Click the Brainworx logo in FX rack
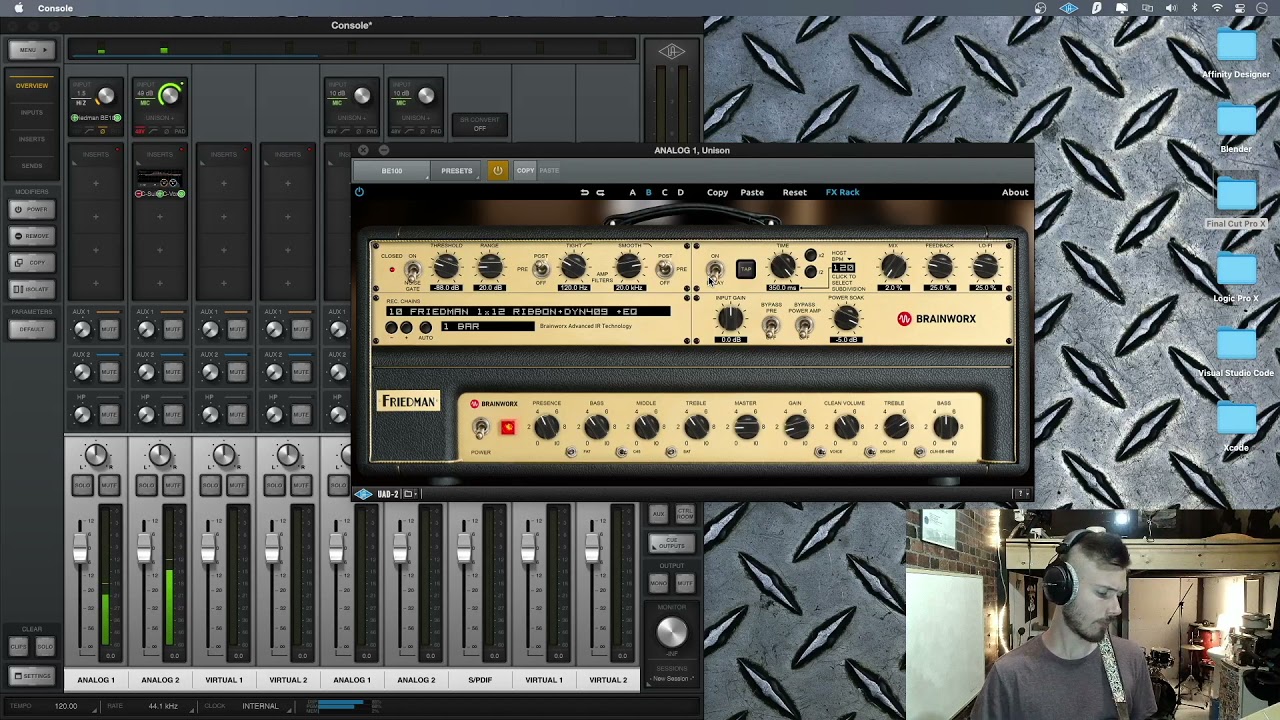Screen dimensions: 1280x720 (x=936, y=319)
